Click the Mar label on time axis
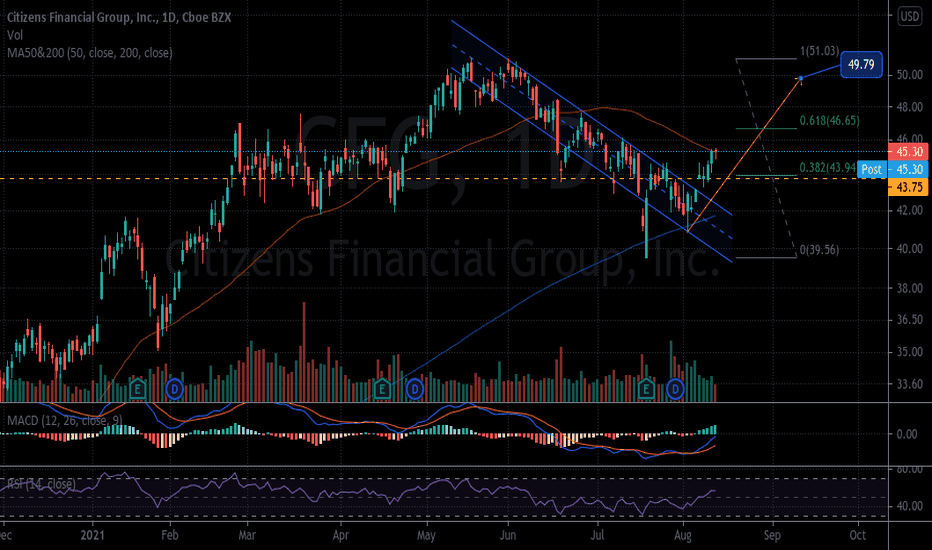The image size is (932, 550). tap(247, 535)
